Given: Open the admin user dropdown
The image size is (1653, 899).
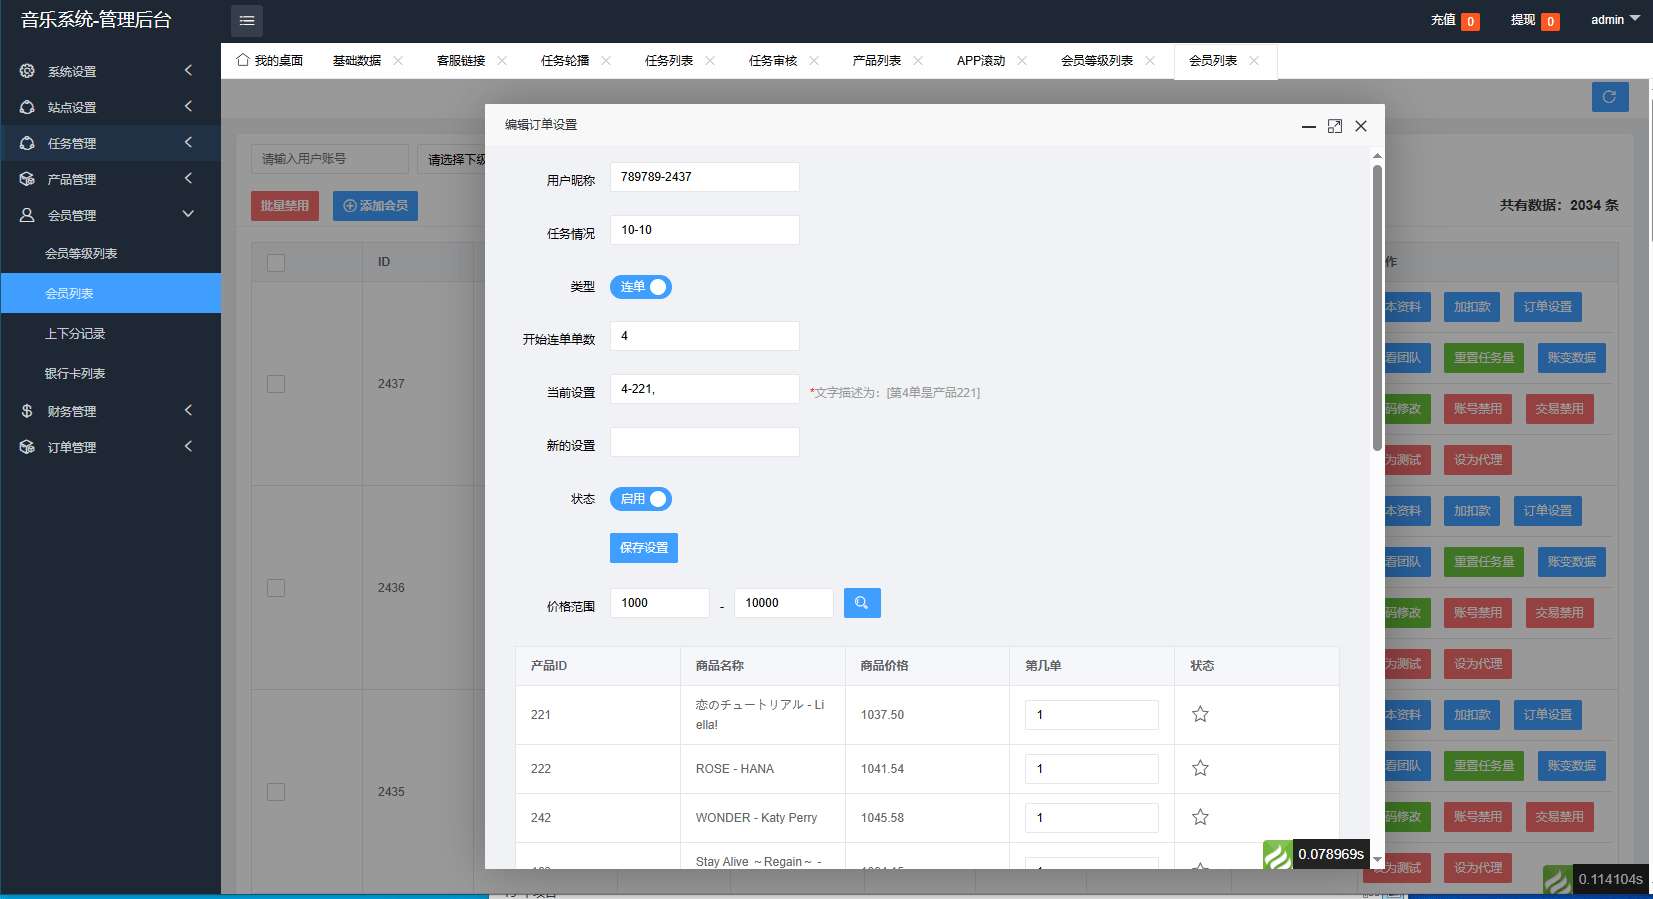Looking at the screenshot, I should (x=1615, y=20).
